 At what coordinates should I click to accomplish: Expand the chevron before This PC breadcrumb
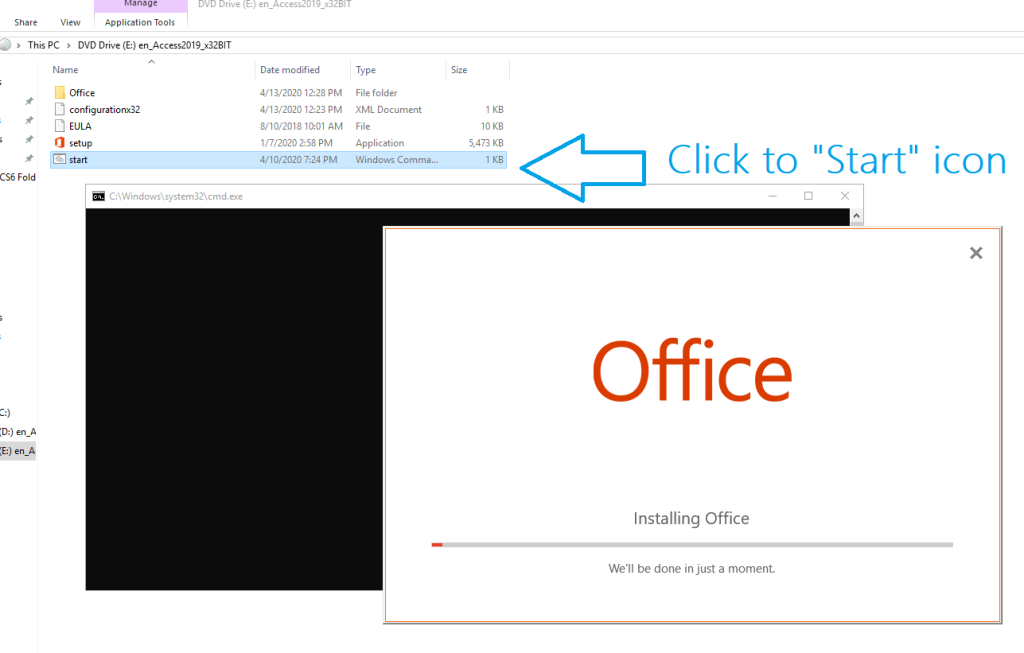tap(18, 45)
